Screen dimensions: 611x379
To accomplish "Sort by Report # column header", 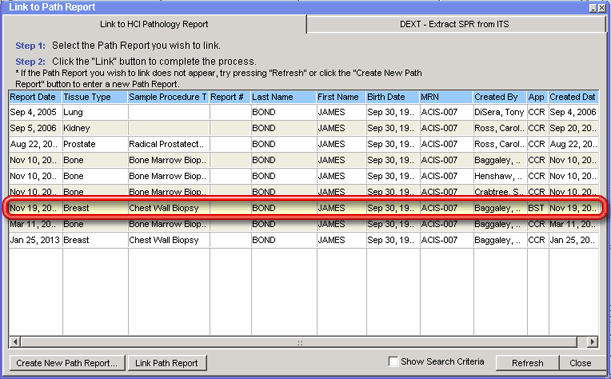I will coord(230,97).
